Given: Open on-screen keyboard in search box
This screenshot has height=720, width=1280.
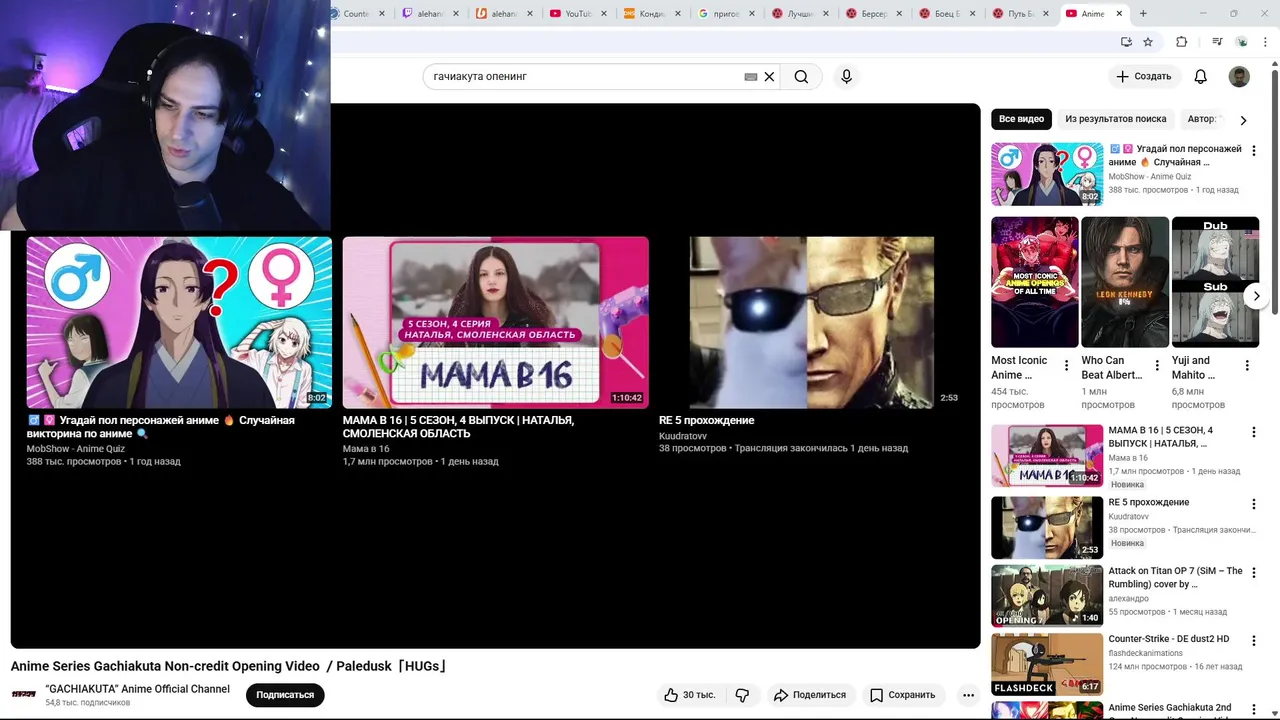Looking at the screenshot, I should pyautogui.click(x=751, y=77).
